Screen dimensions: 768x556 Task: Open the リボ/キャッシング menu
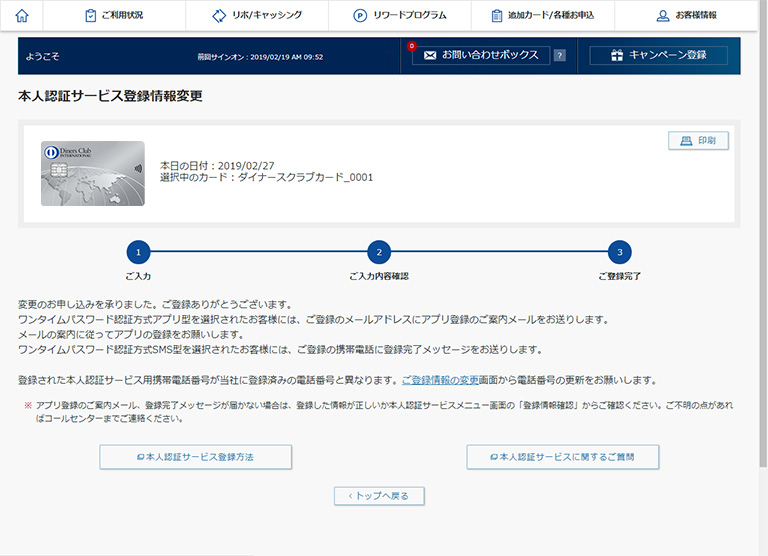[x=257, y=16]
